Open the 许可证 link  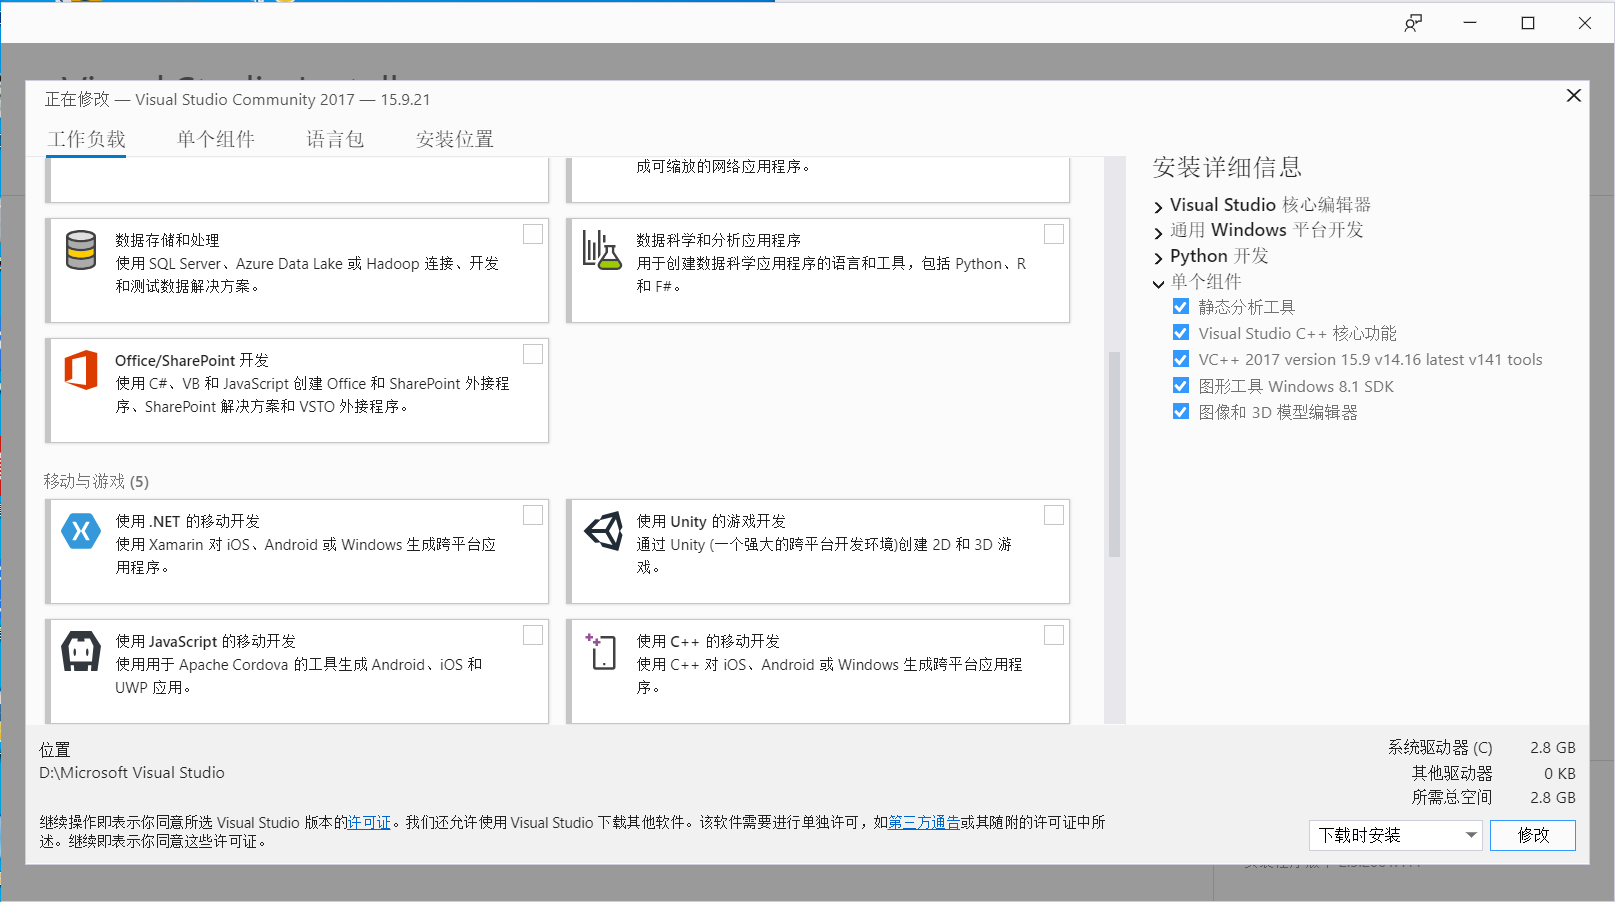click(369, 823)
